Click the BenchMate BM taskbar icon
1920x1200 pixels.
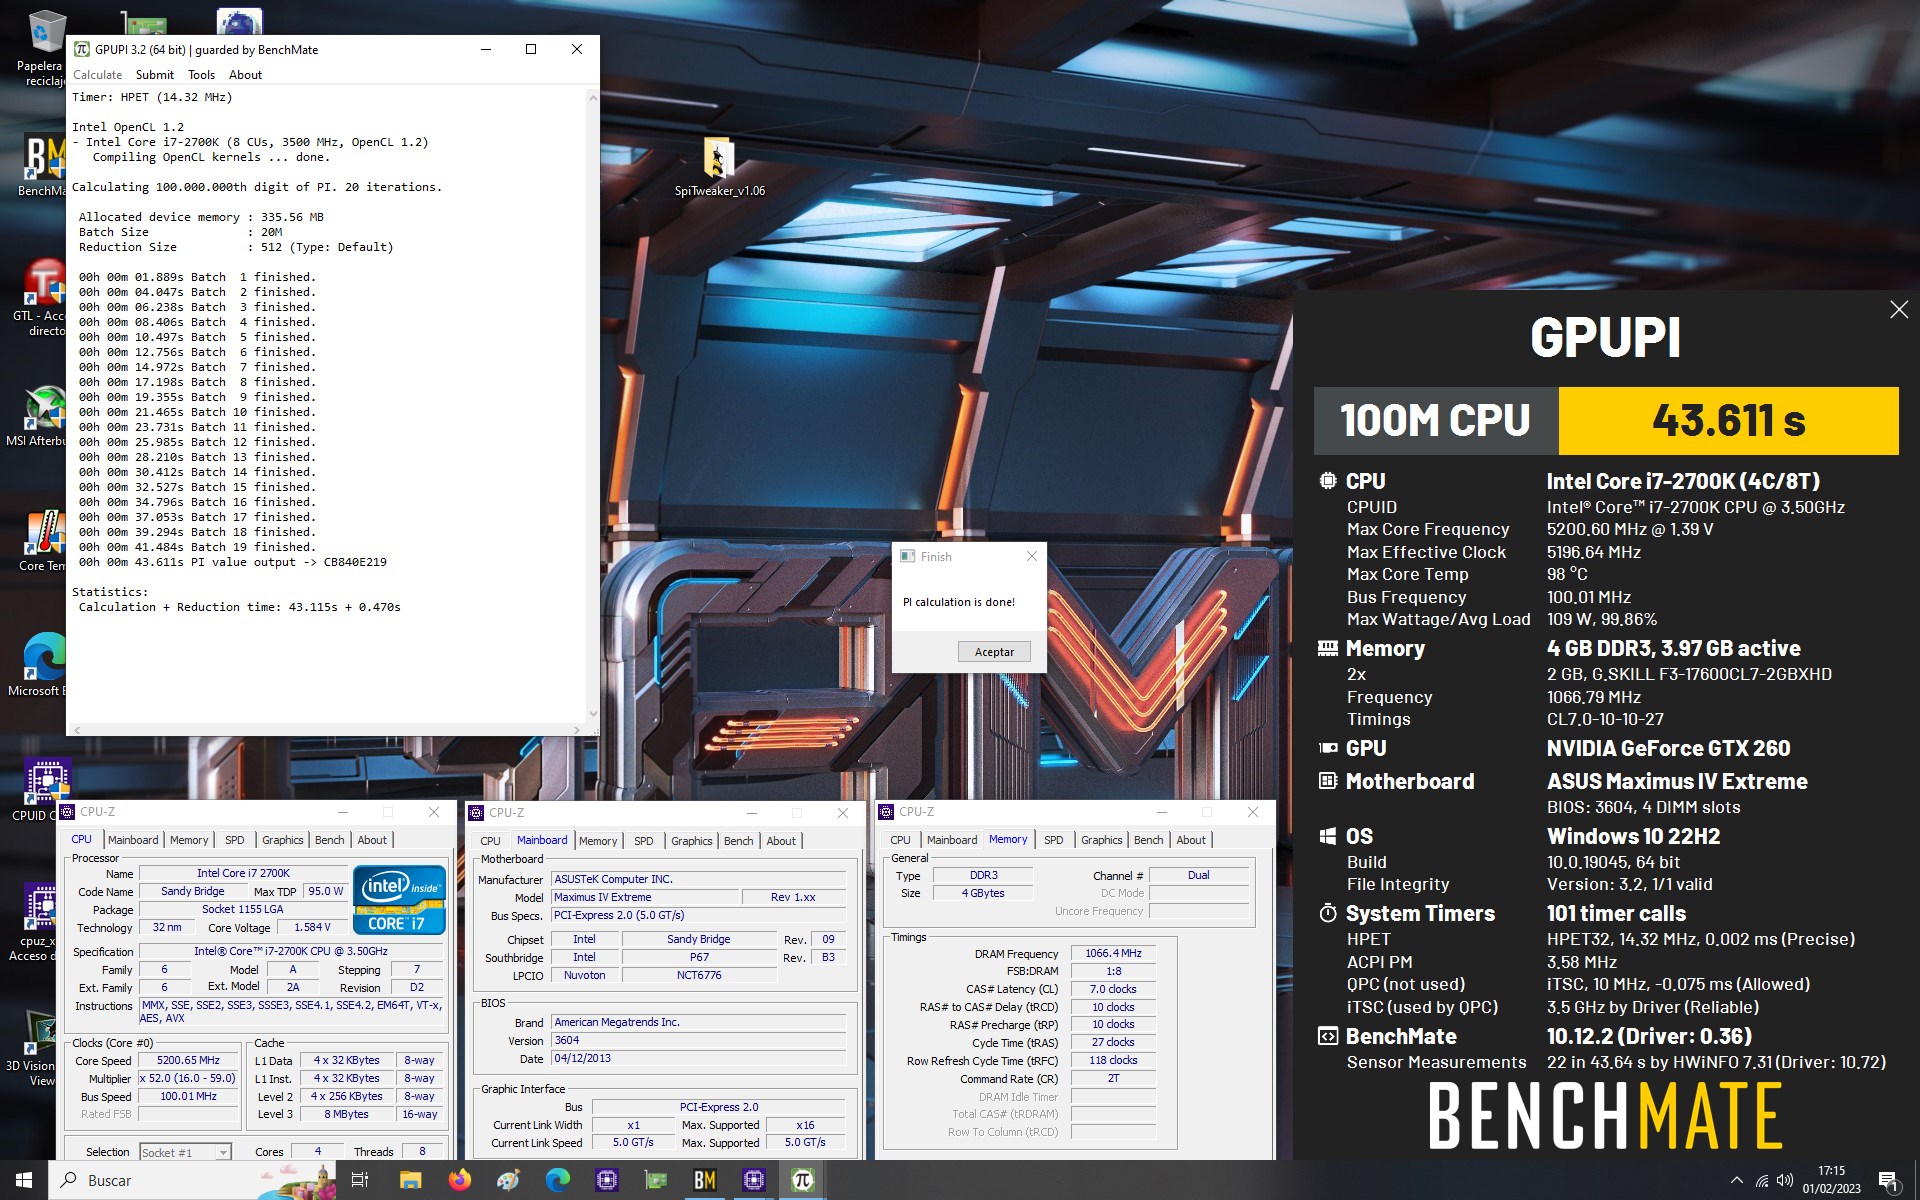tap(704, 1180)
